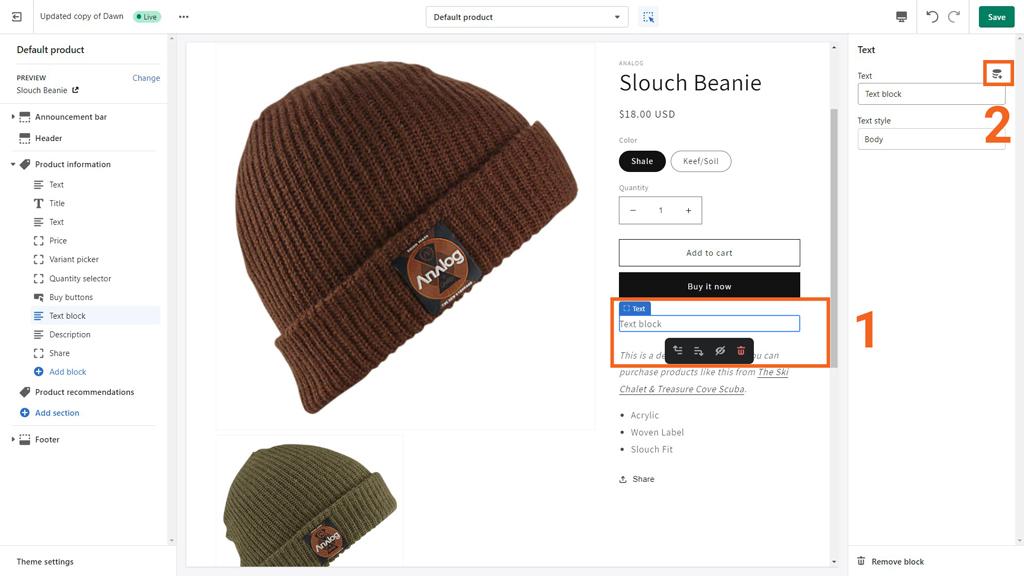The height and width of the screenshot is (576, 1024).
Task: Toggle the inspector selection icon
Action: tap(648, 17)
